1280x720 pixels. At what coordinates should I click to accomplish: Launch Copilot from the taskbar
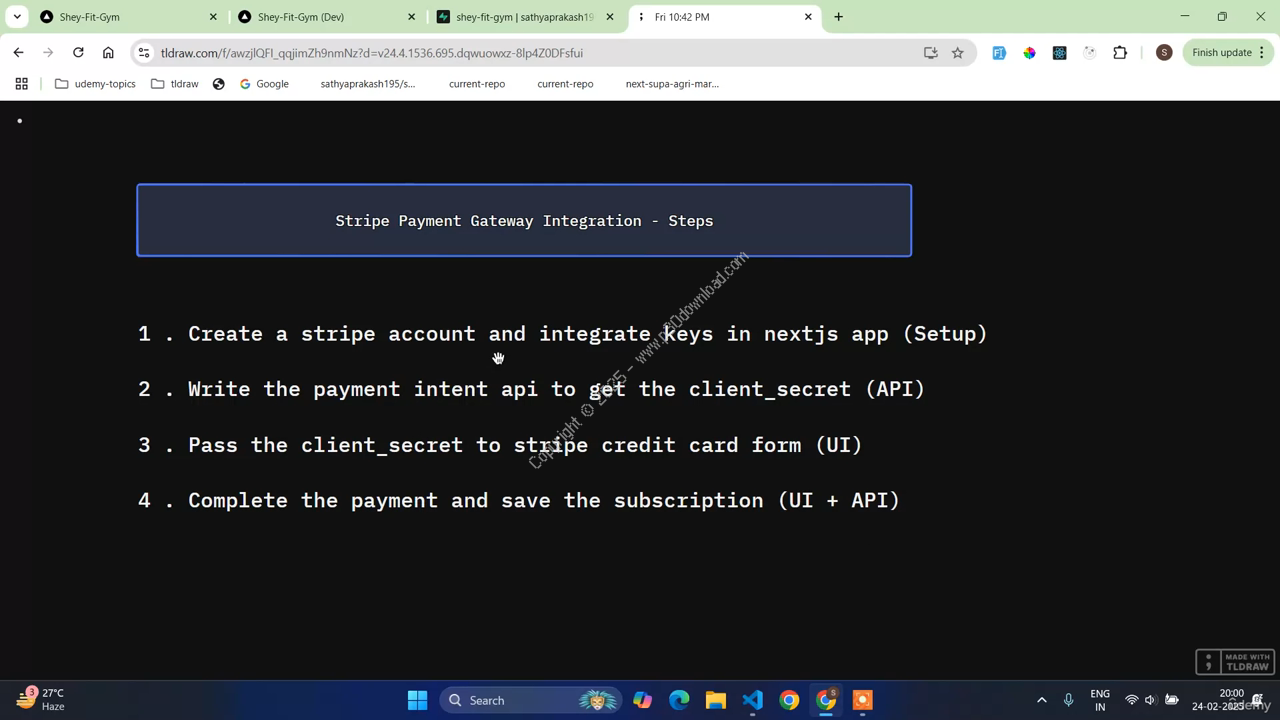[642, 700]
